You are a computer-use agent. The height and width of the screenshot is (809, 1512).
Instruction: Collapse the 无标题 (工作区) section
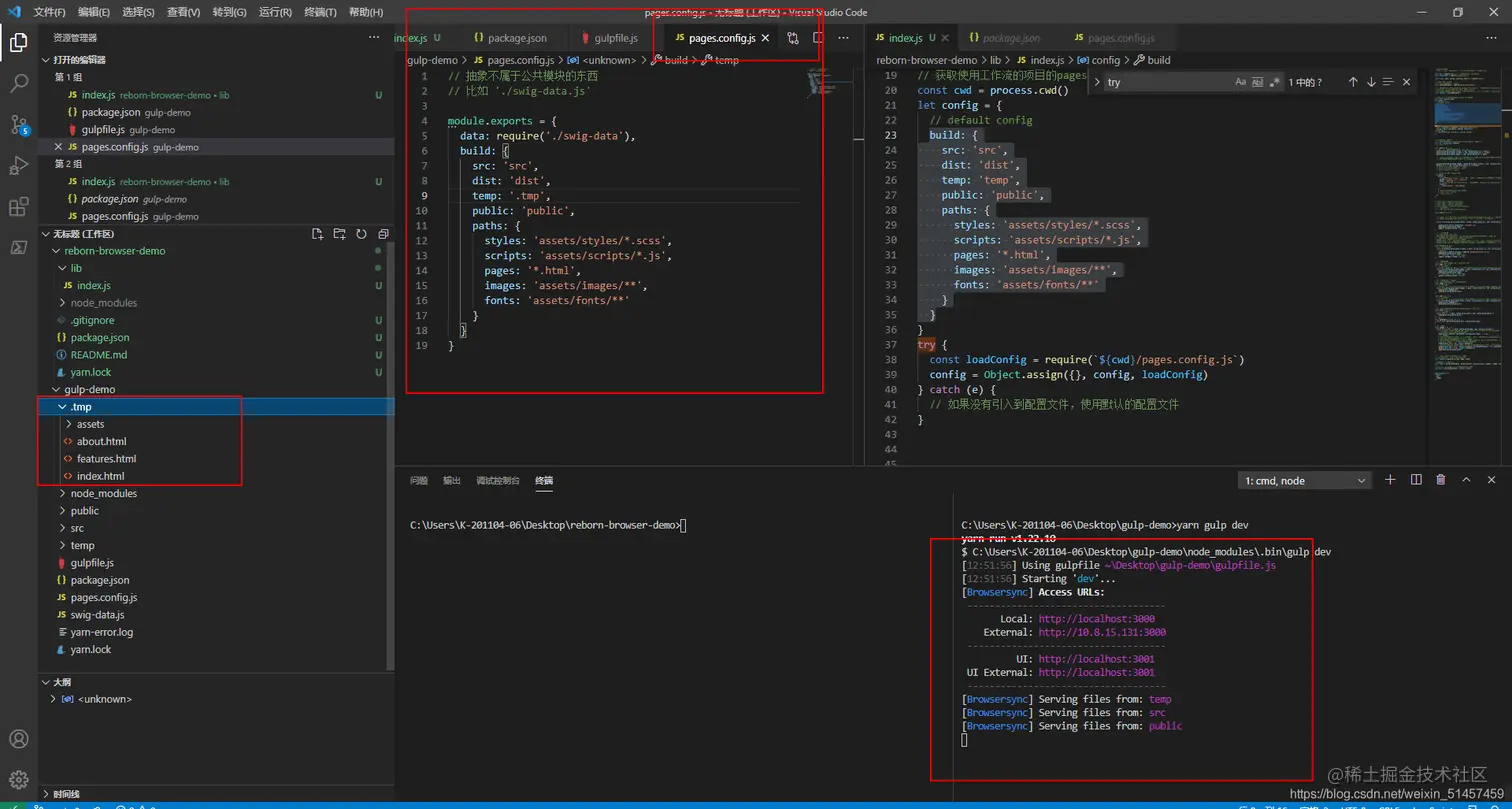[x=83, y=234]
